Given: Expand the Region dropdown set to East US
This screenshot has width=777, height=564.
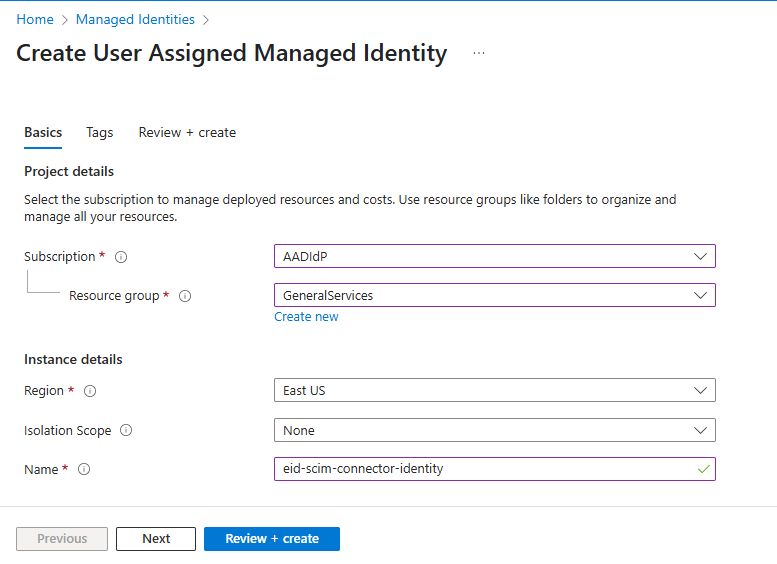Looking at the screenshot, I should point(494,390).
